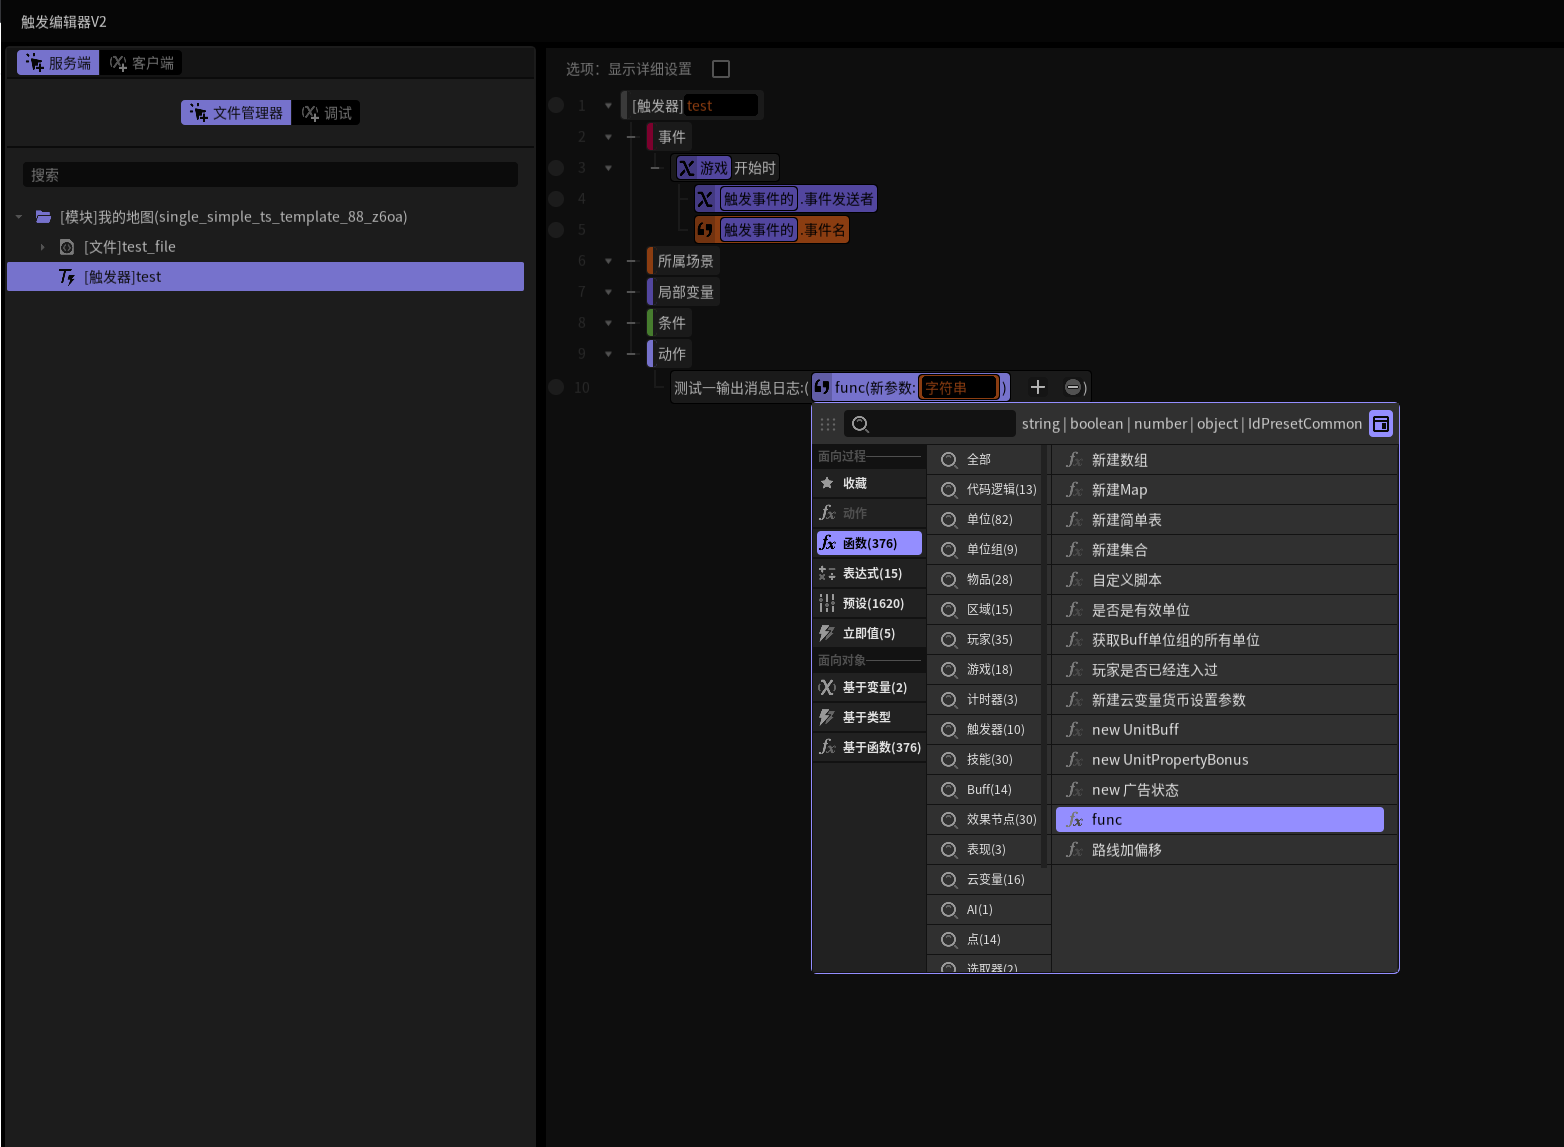Collapse the [触发器]test node arrow

[x=608, y=104]
